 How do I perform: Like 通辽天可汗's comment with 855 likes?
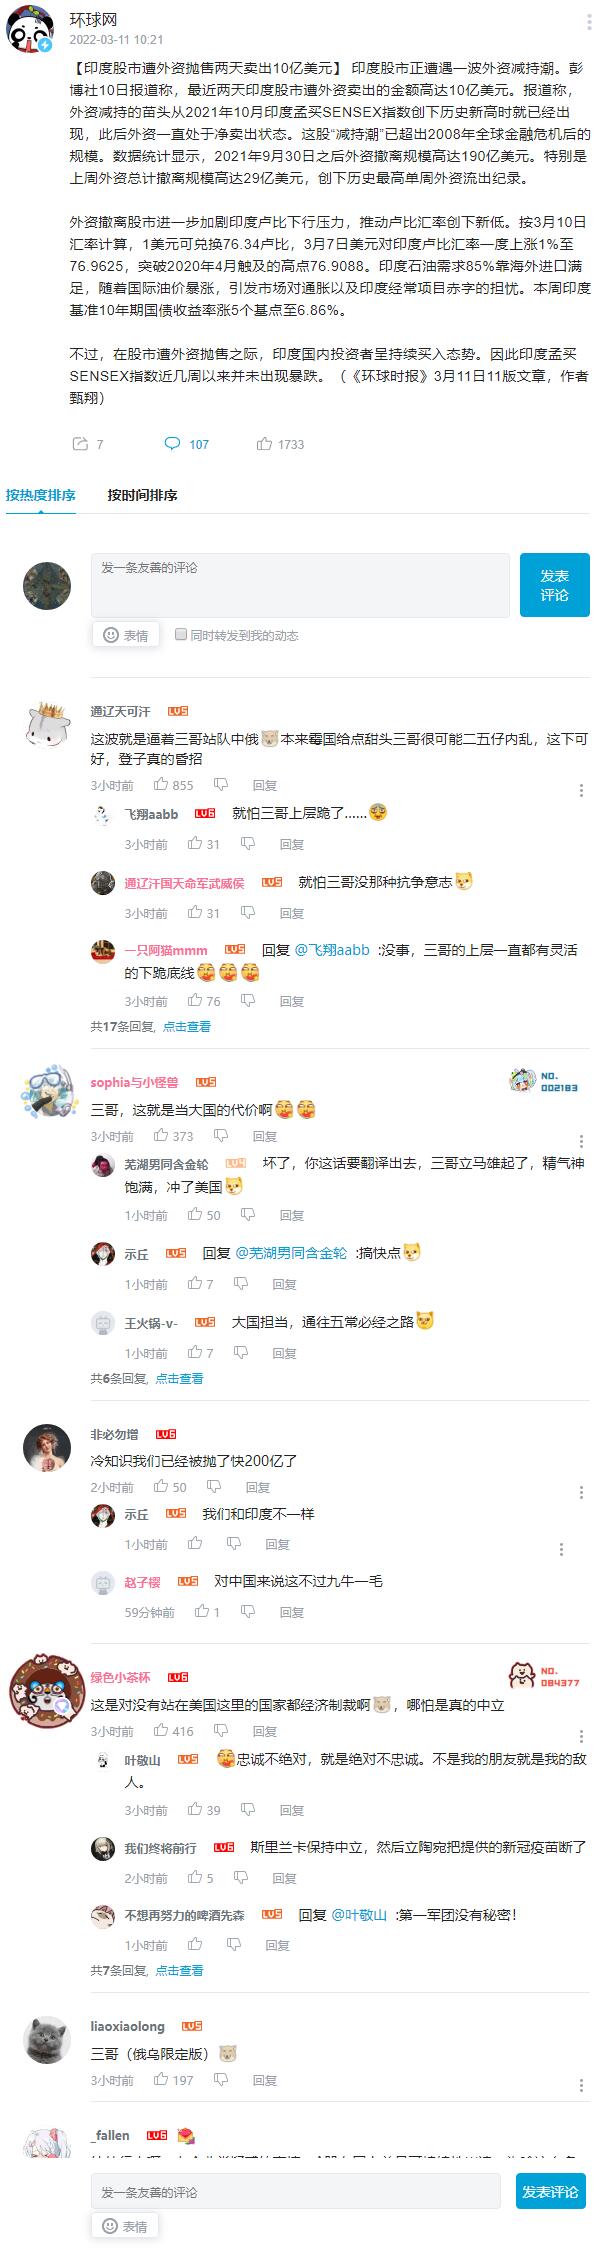pos(160,785)
